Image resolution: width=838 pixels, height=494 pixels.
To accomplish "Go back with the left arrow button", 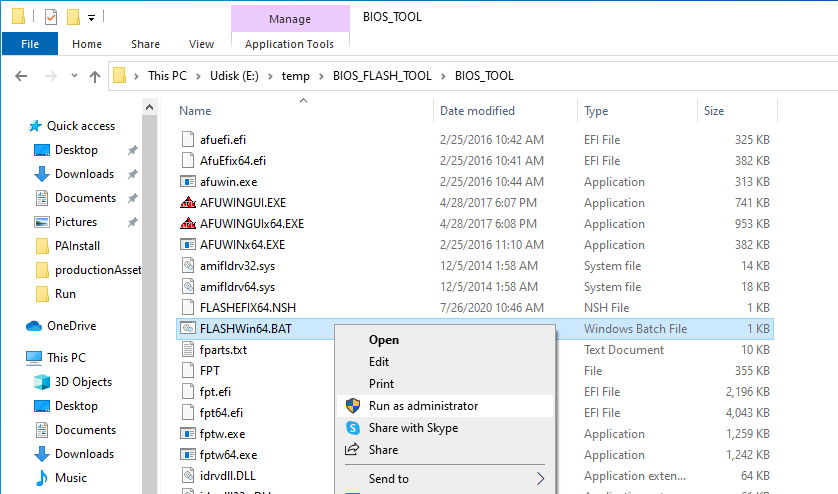I will point(21,76).
